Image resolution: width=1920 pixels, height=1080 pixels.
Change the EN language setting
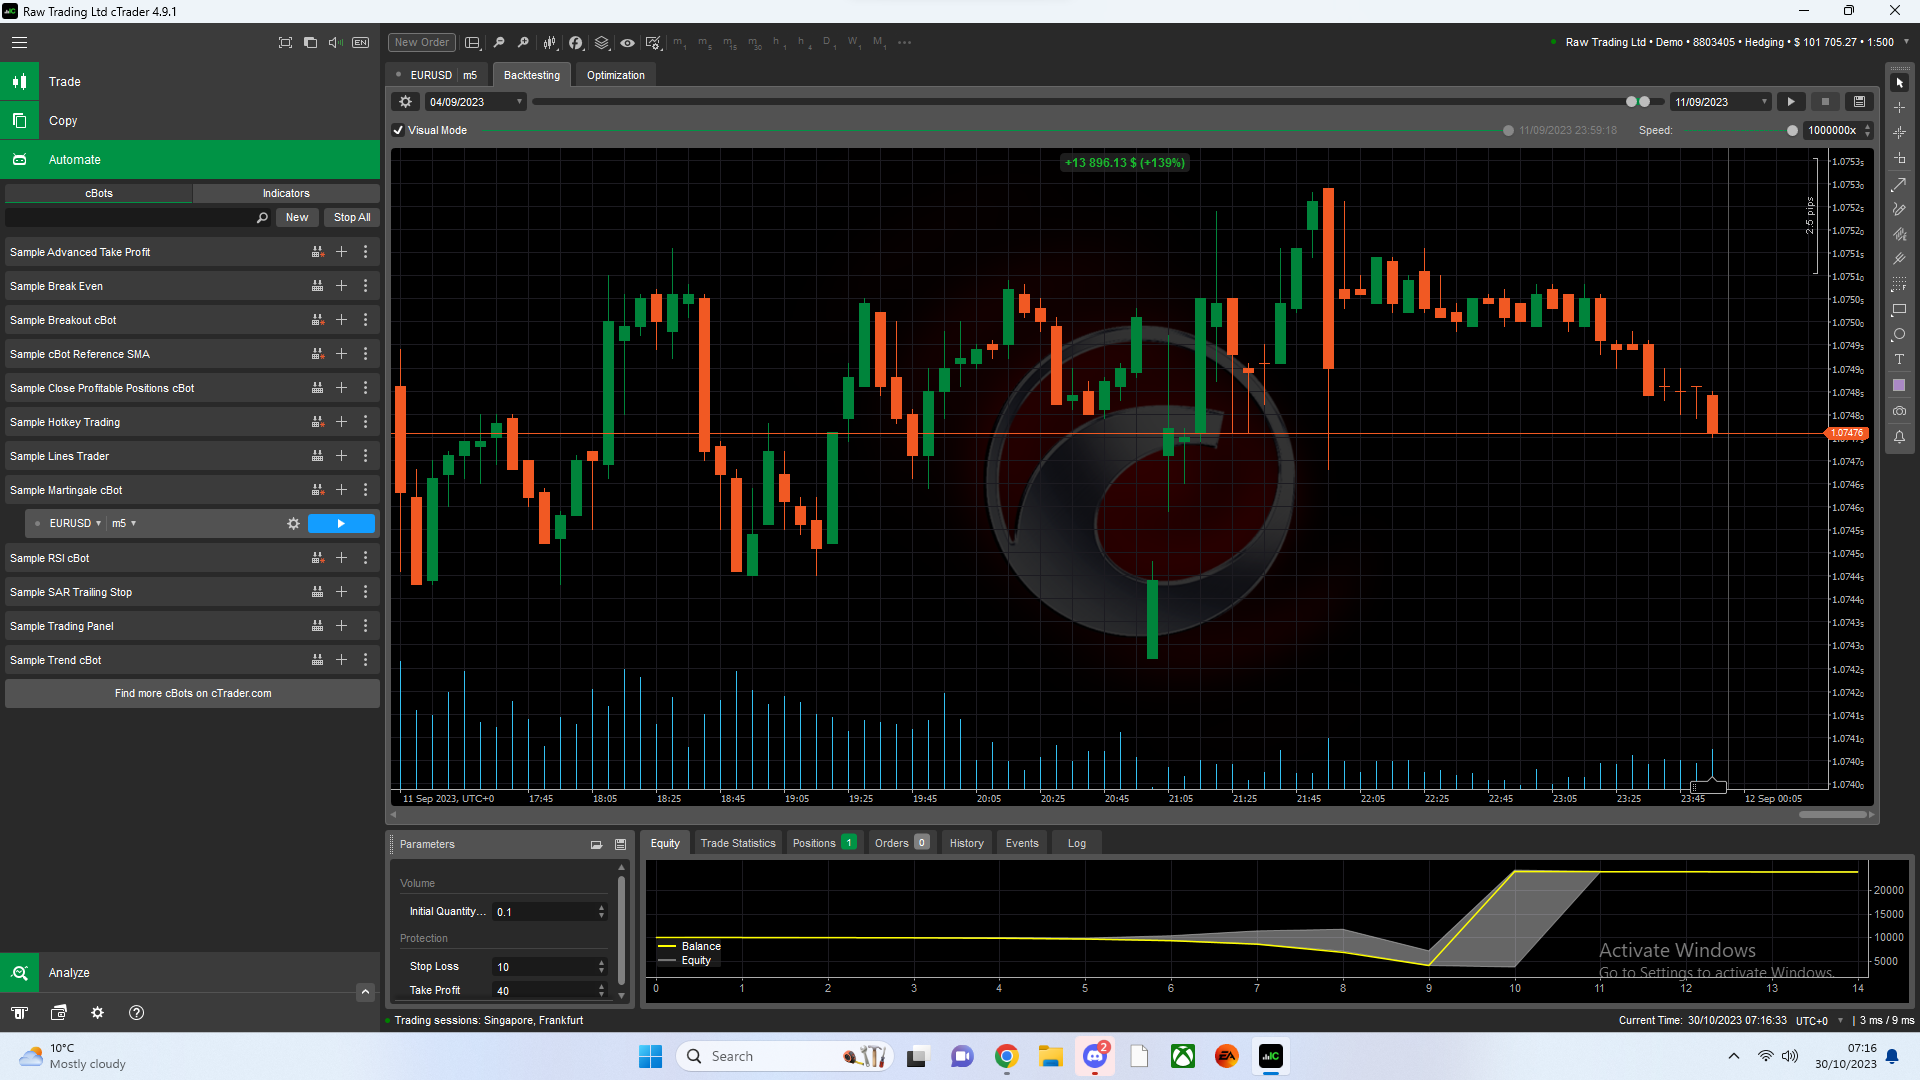[x=361, y=42]
